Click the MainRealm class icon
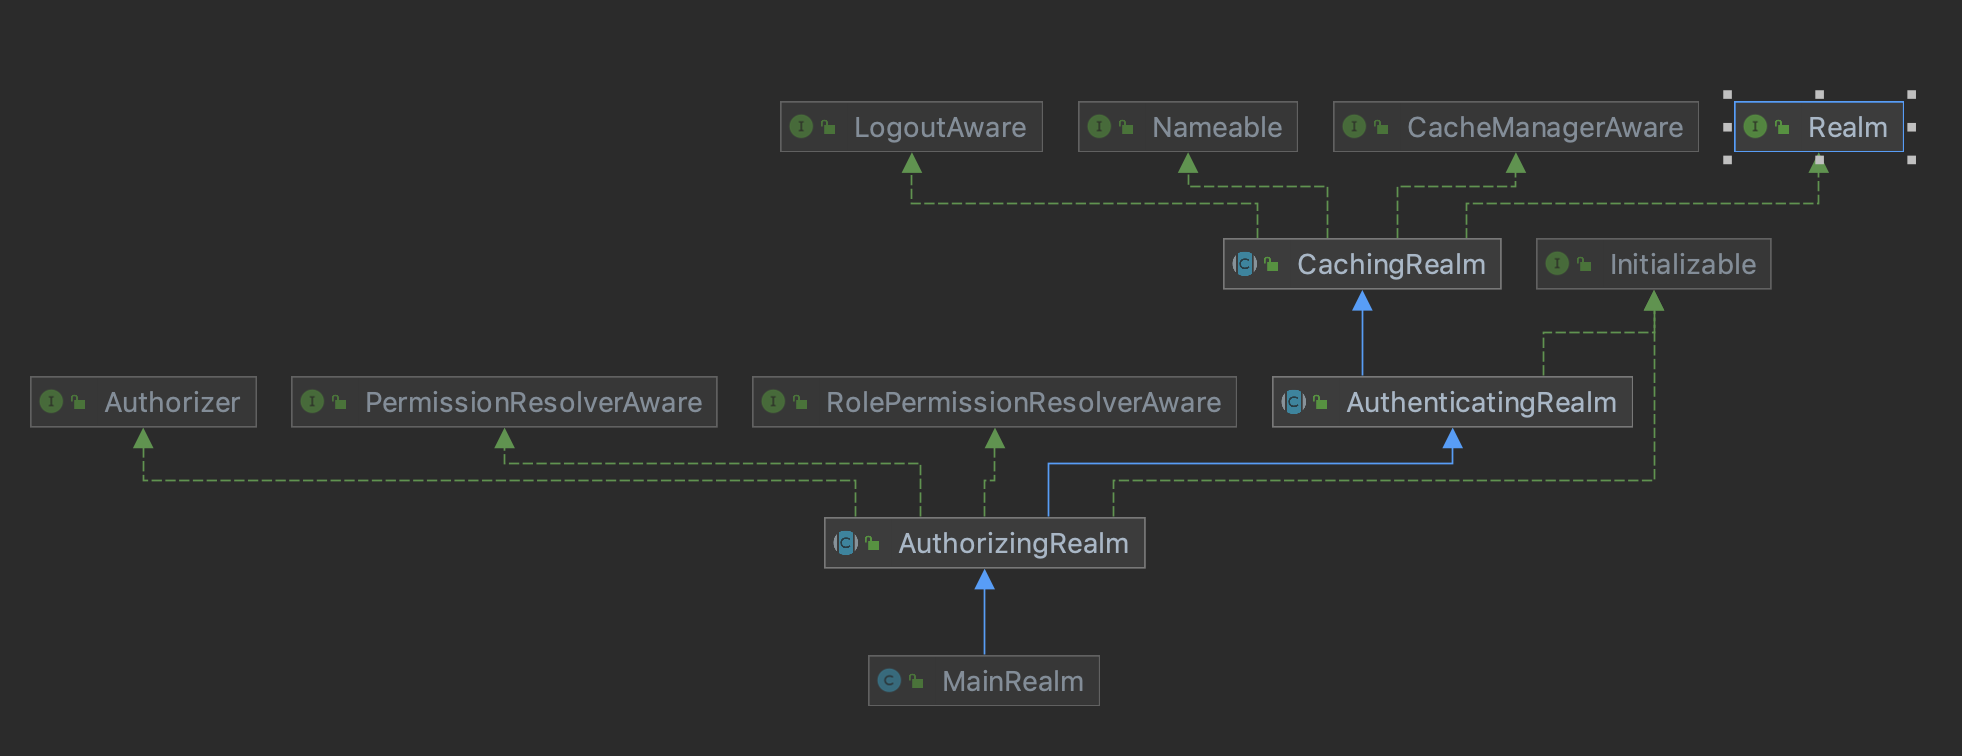Screen dimensions: 1962x756 coord(889,681)
